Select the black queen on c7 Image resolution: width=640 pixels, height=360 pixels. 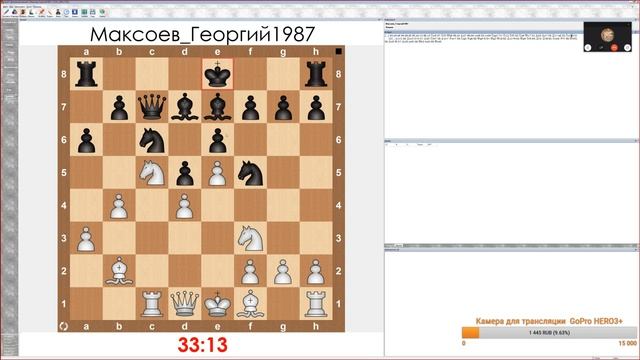(x=152, y=107)
